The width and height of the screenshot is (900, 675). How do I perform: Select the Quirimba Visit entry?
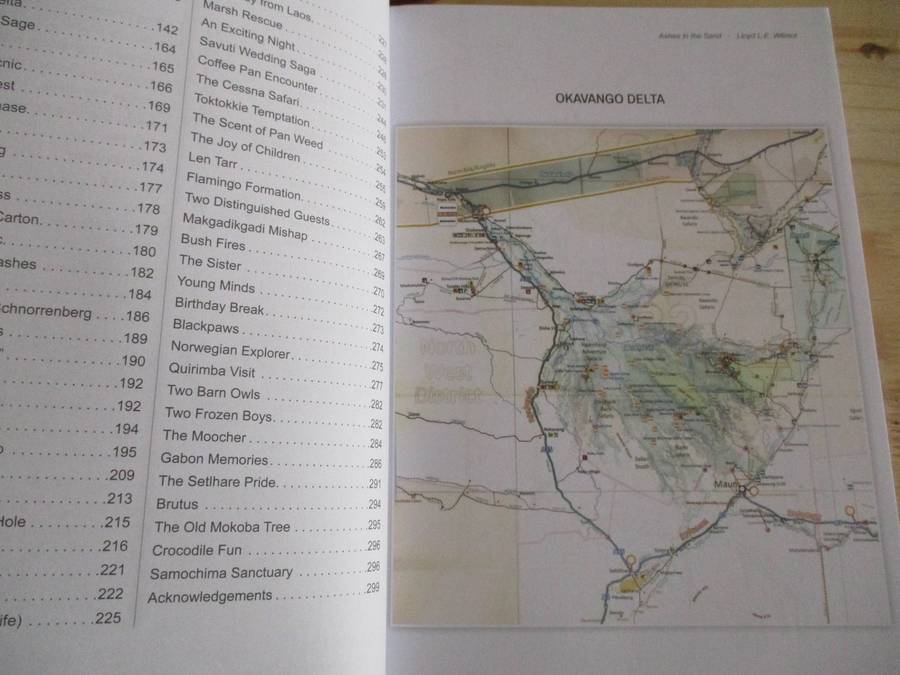[213, 370]
